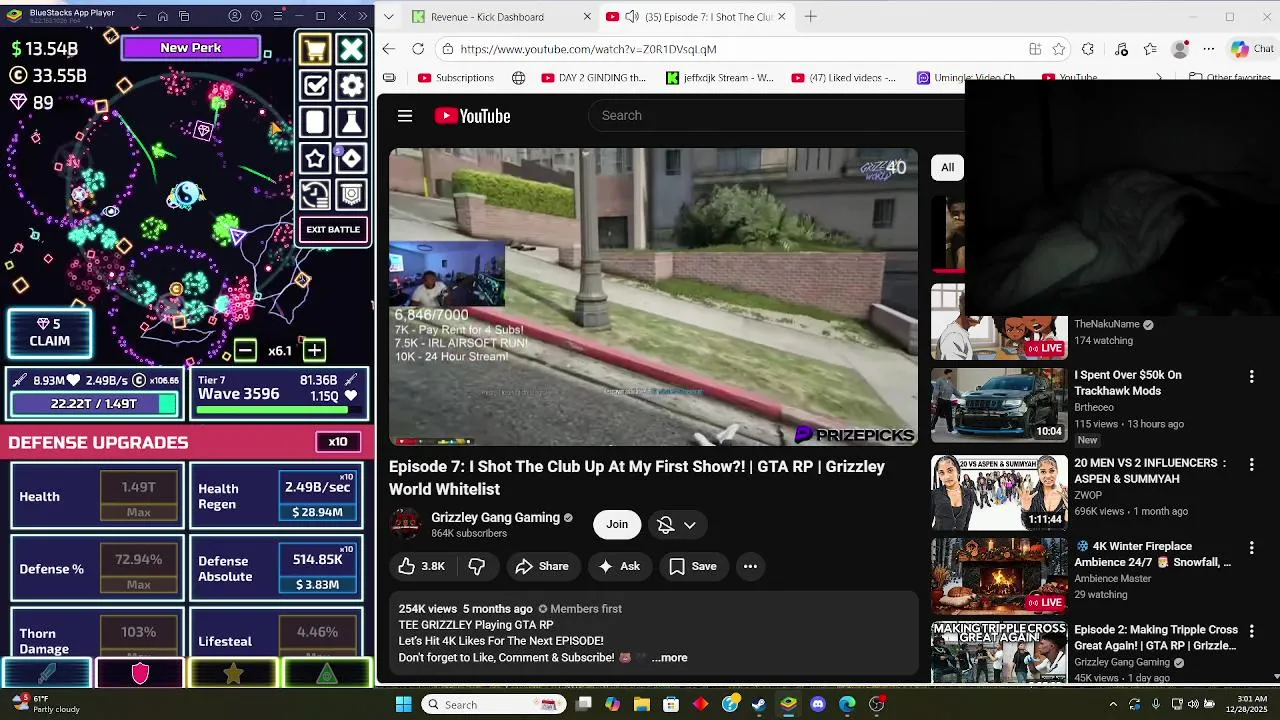
Task: Share the video
Action: pyautogui.click(x=542, y=567)
